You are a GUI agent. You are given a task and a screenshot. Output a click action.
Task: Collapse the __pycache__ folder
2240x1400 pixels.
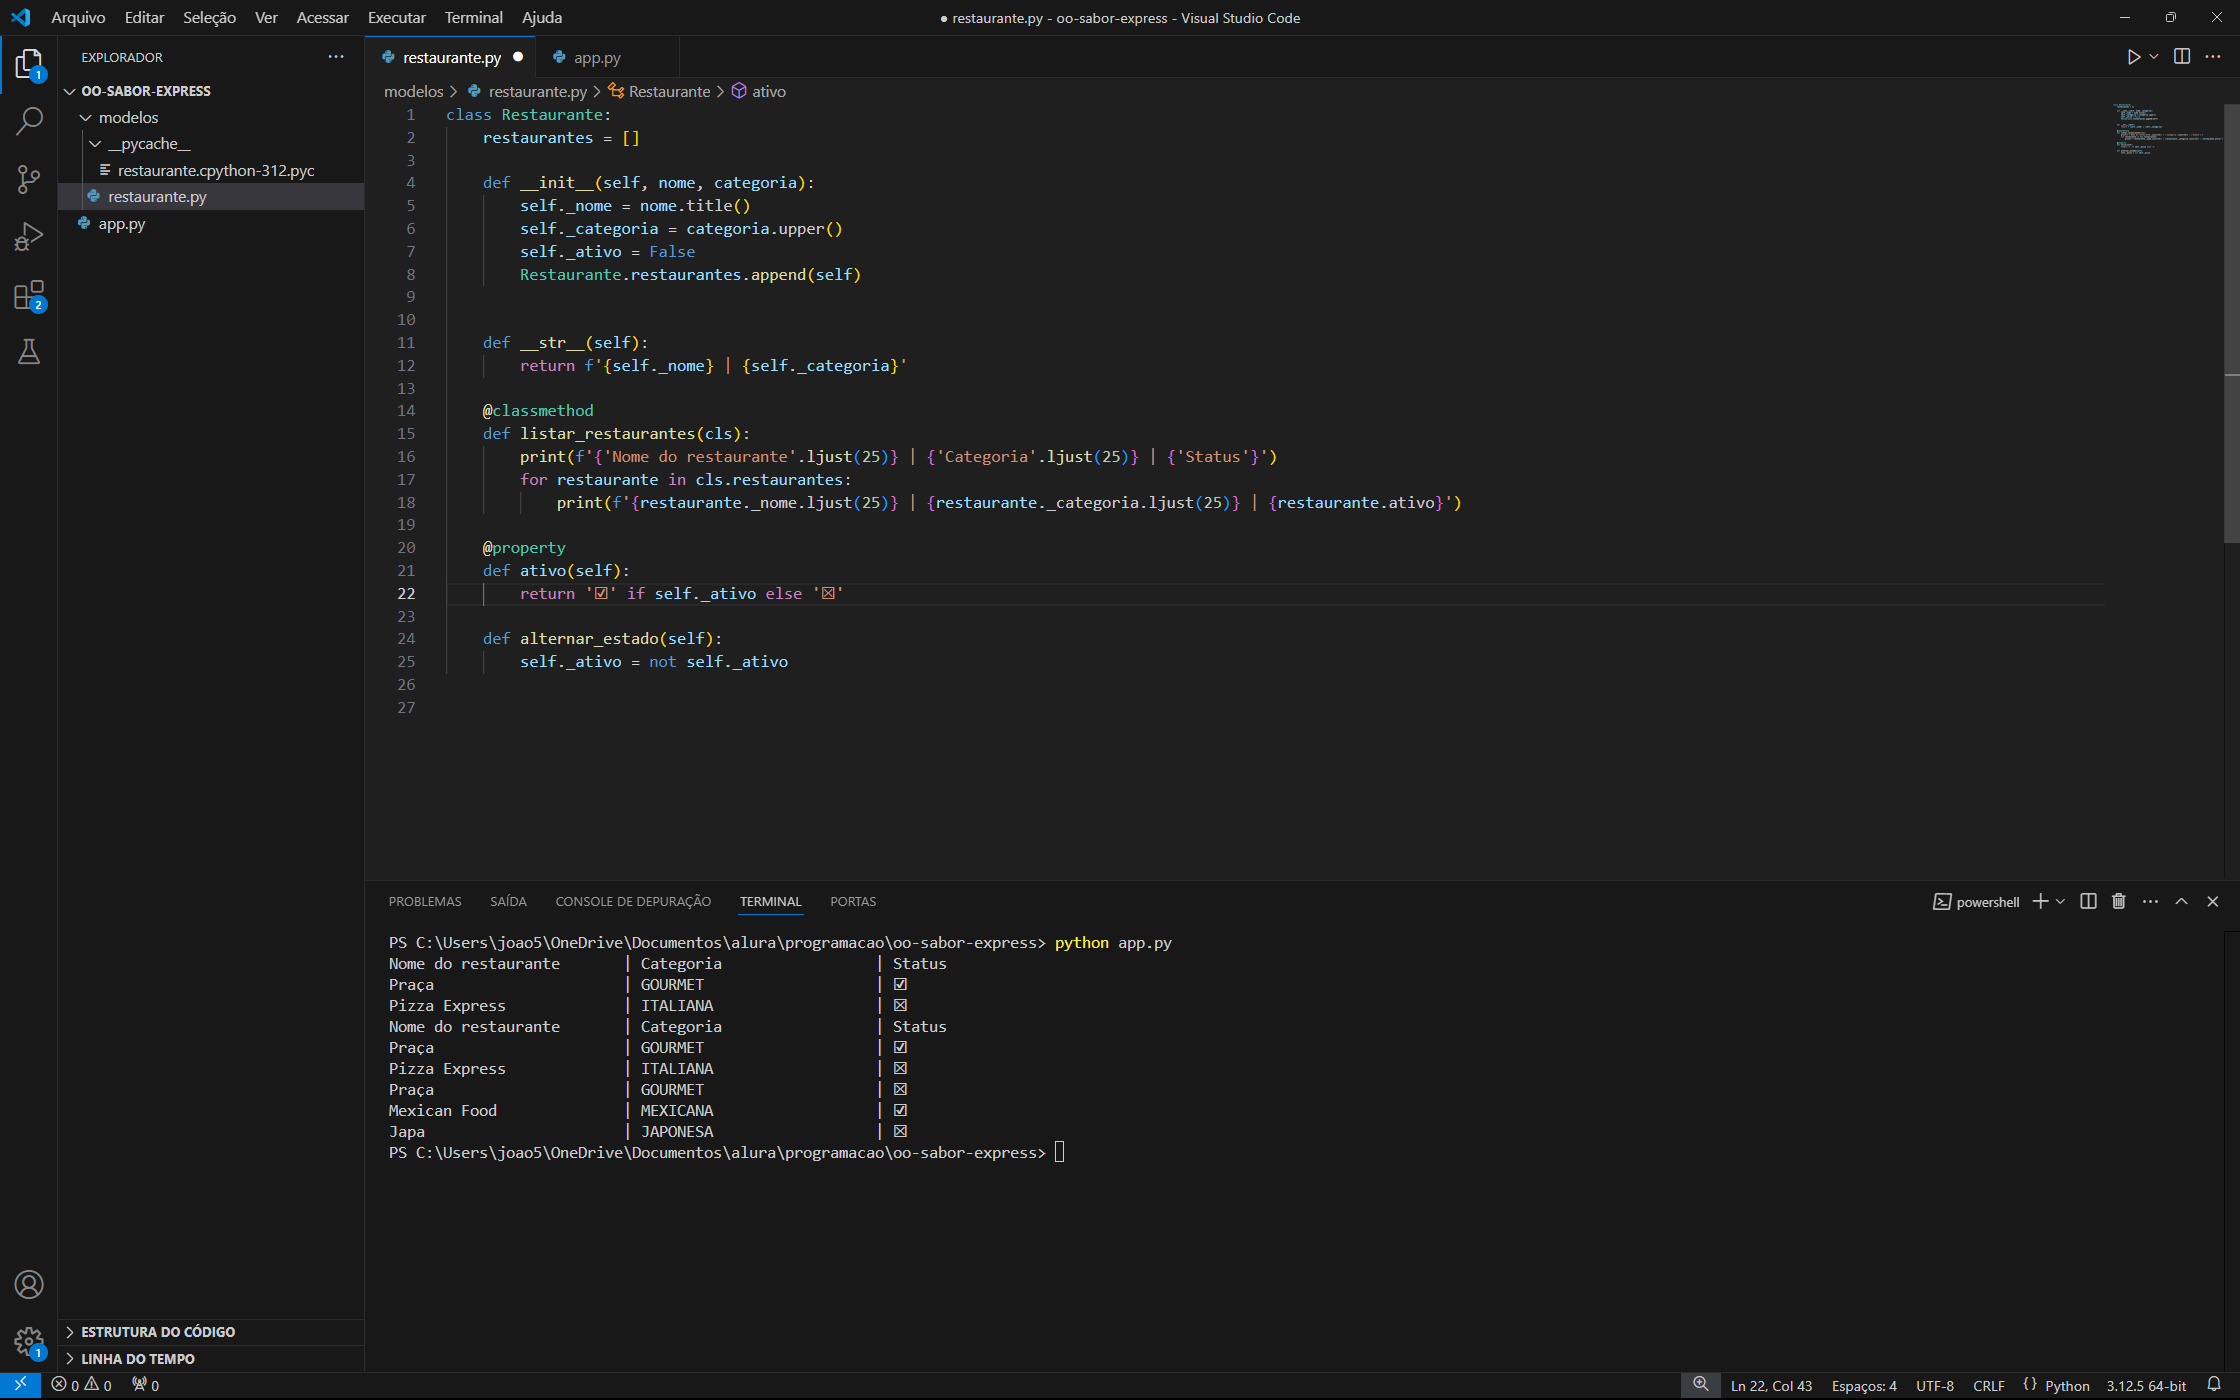211,144
